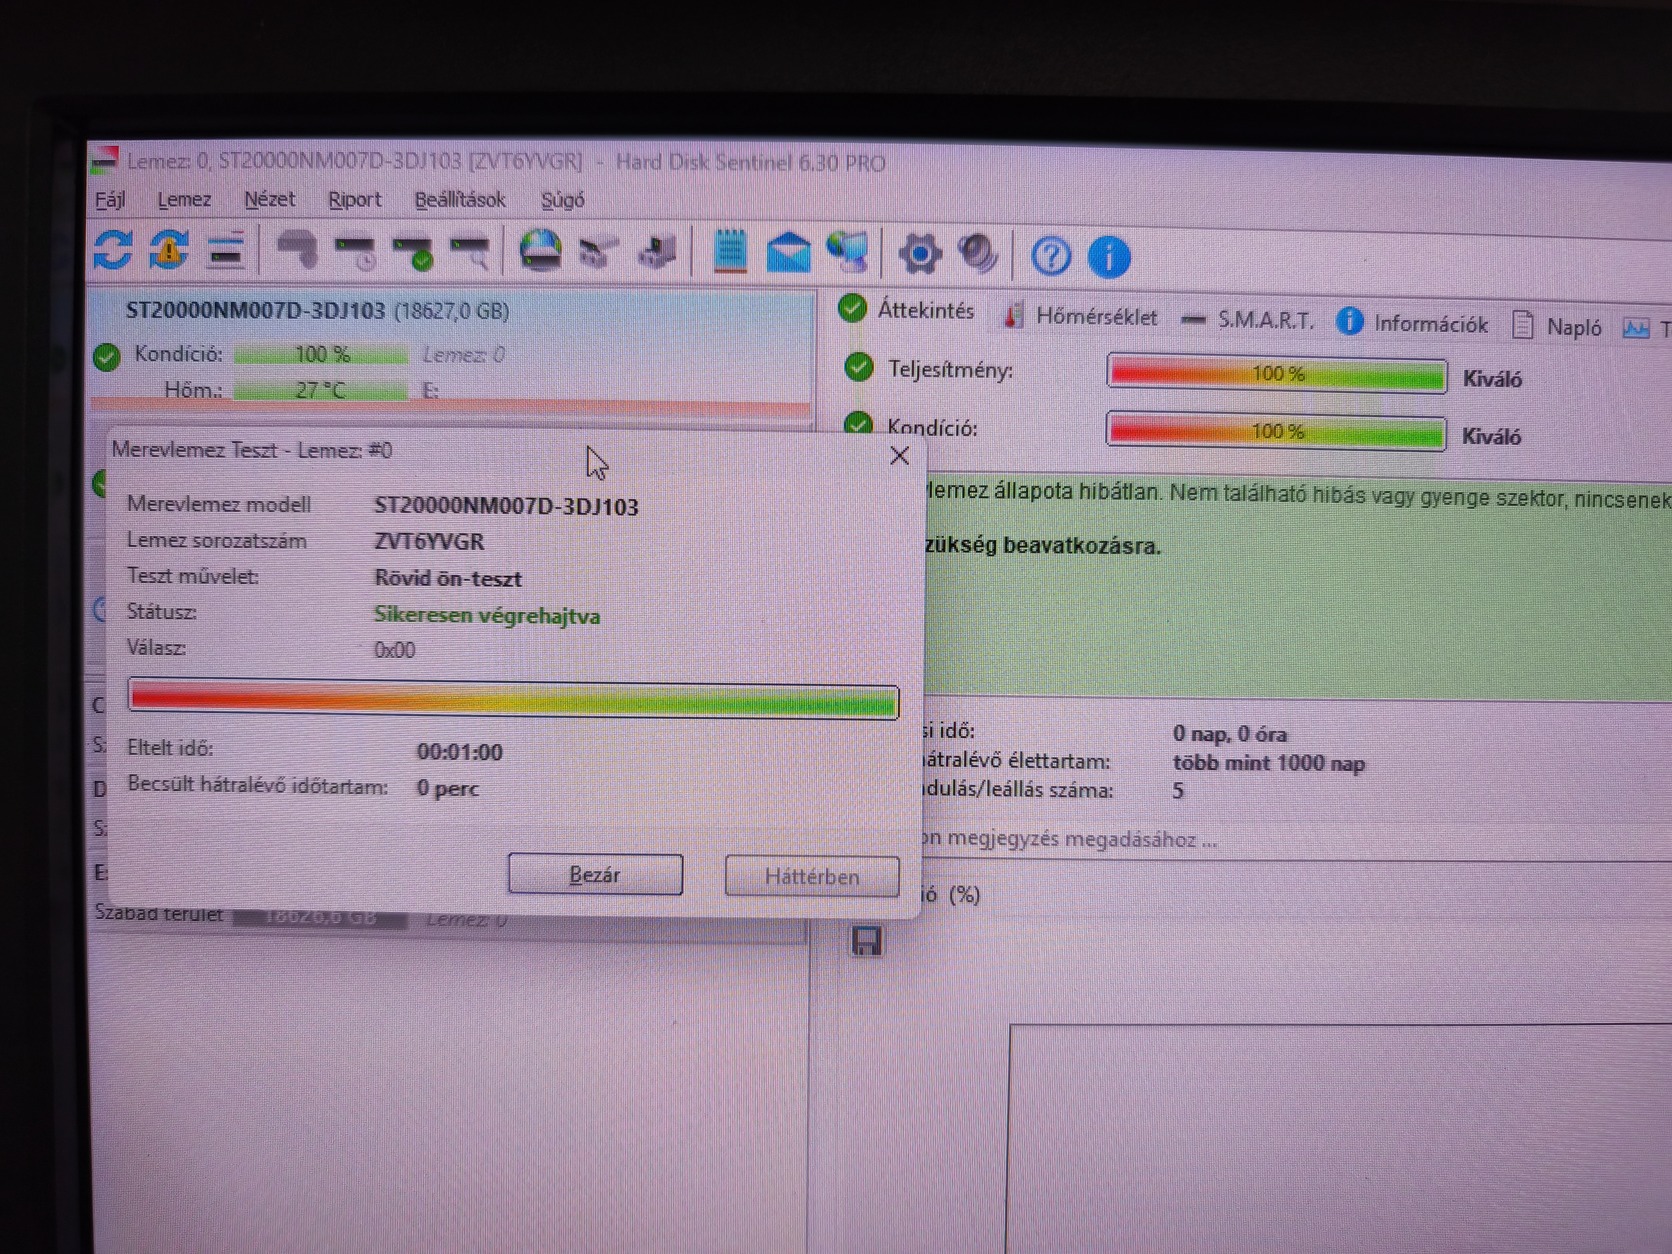Switch to the Napló tab
Viewport: 1672px width, 1254px height.
(1557, 326)
